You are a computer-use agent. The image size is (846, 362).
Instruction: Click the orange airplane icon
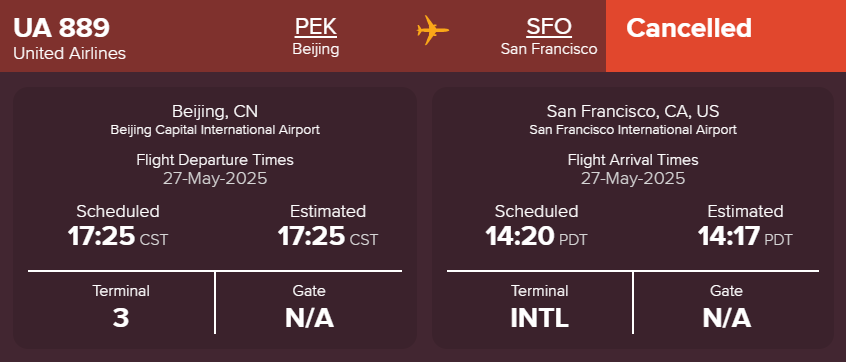point(433,30)
